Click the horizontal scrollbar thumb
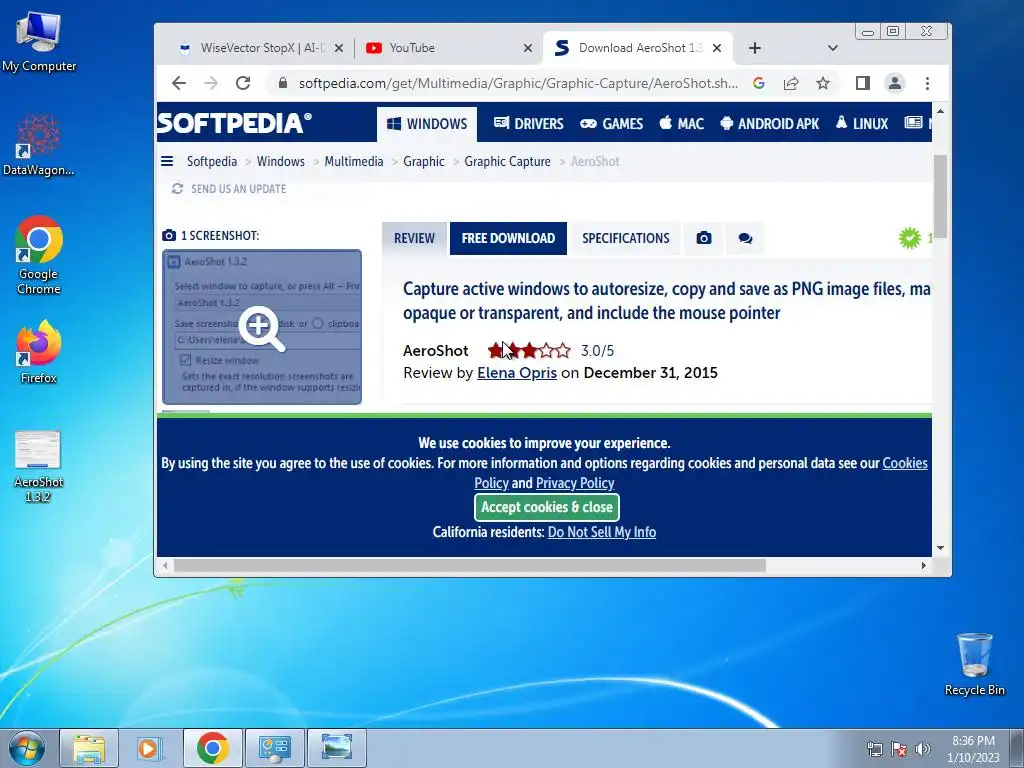The height and width of the screenshot is (768, 1024). [469, 566]
